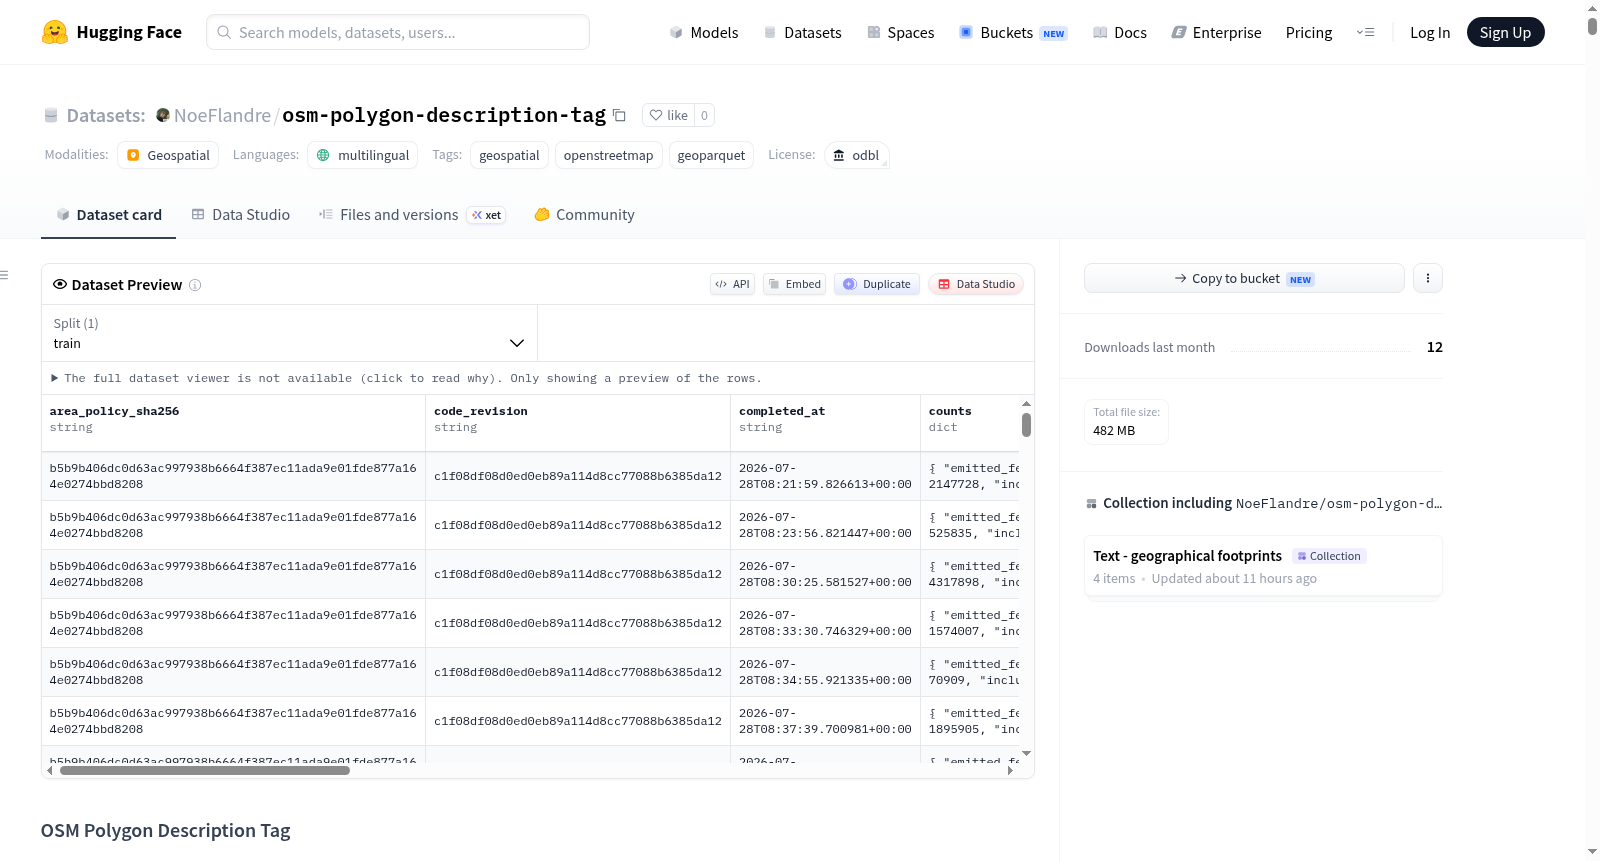Click the Log In link
This screenshot has height=861, width=1600.
(x=1430, y=32)
